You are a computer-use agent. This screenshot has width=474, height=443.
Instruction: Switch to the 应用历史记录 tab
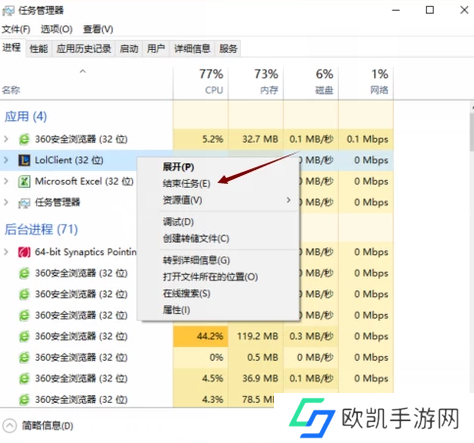tap(84, 49)
